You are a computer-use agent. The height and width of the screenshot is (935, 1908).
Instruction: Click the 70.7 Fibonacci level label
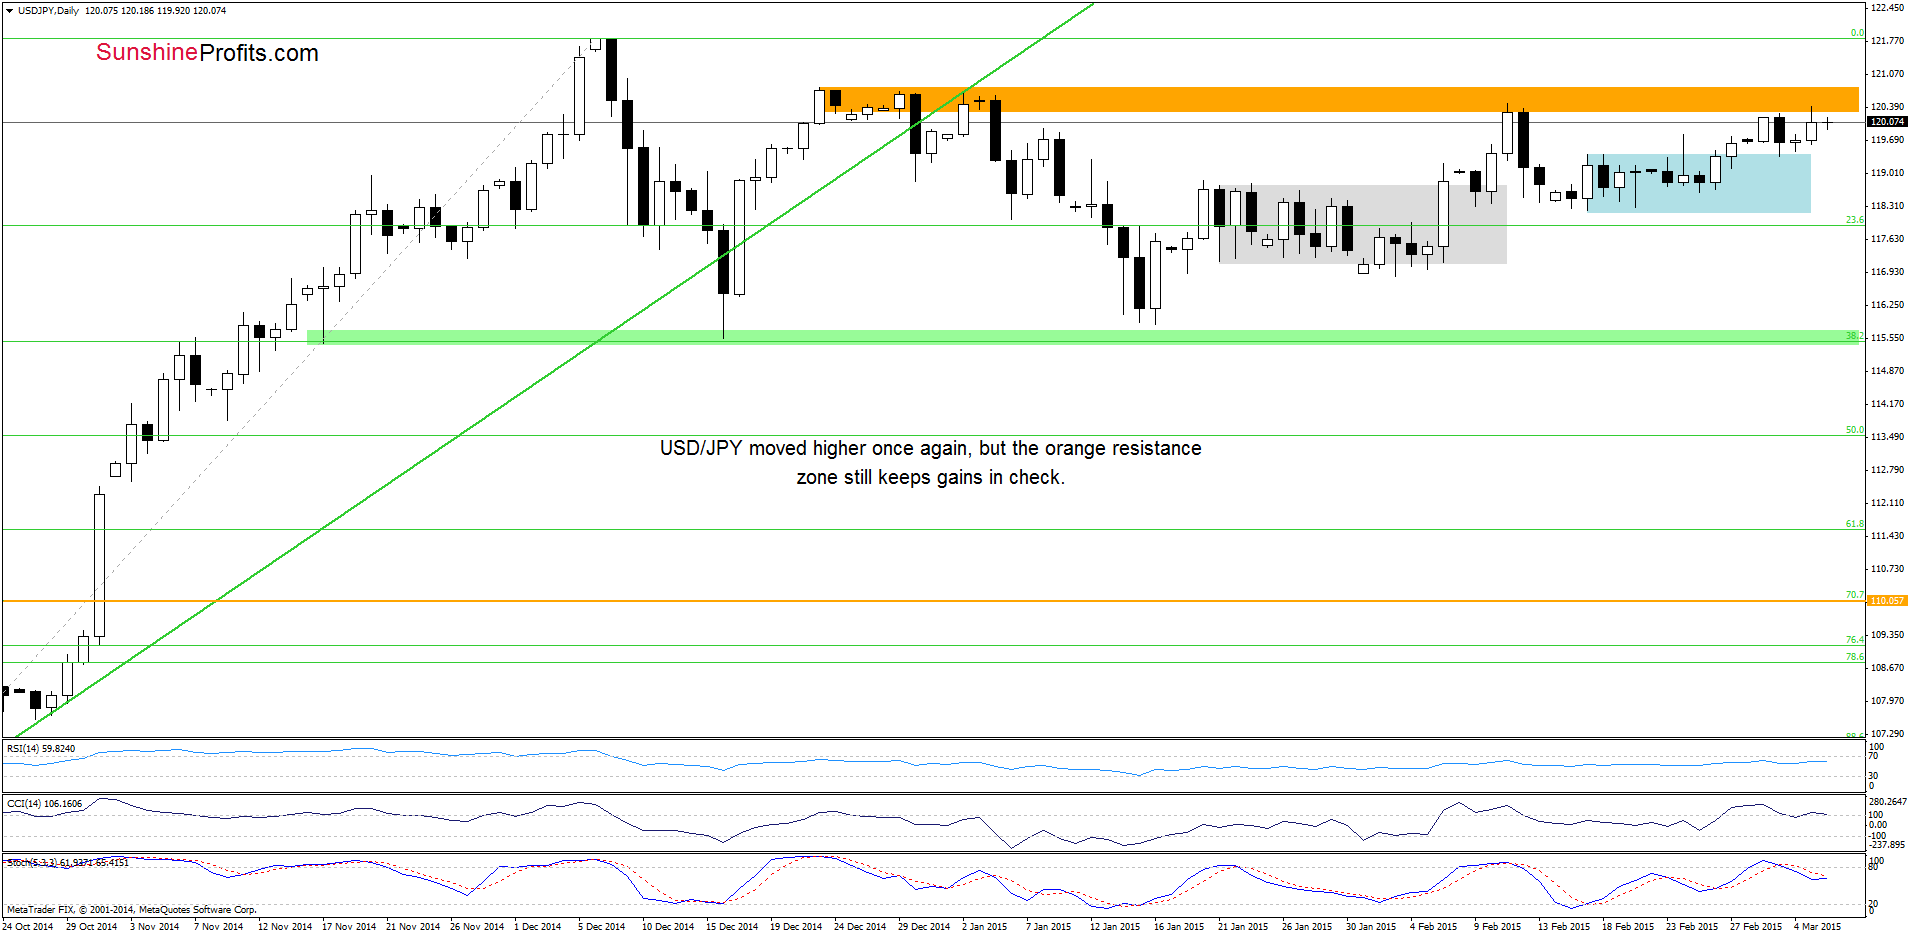click(x=1854, y=595)
